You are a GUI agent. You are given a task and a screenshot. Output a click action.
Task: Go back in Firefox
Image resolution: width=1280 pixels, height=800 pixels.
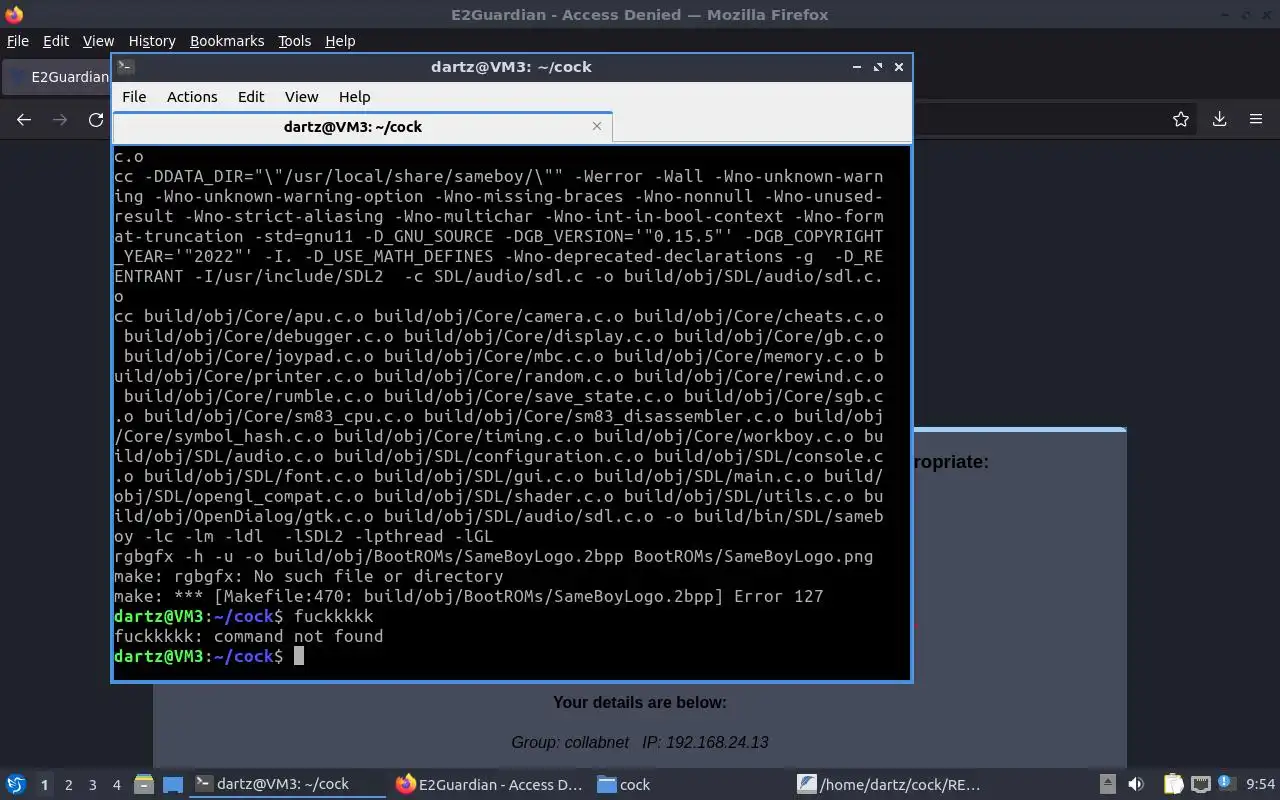(x=24, y=120)
